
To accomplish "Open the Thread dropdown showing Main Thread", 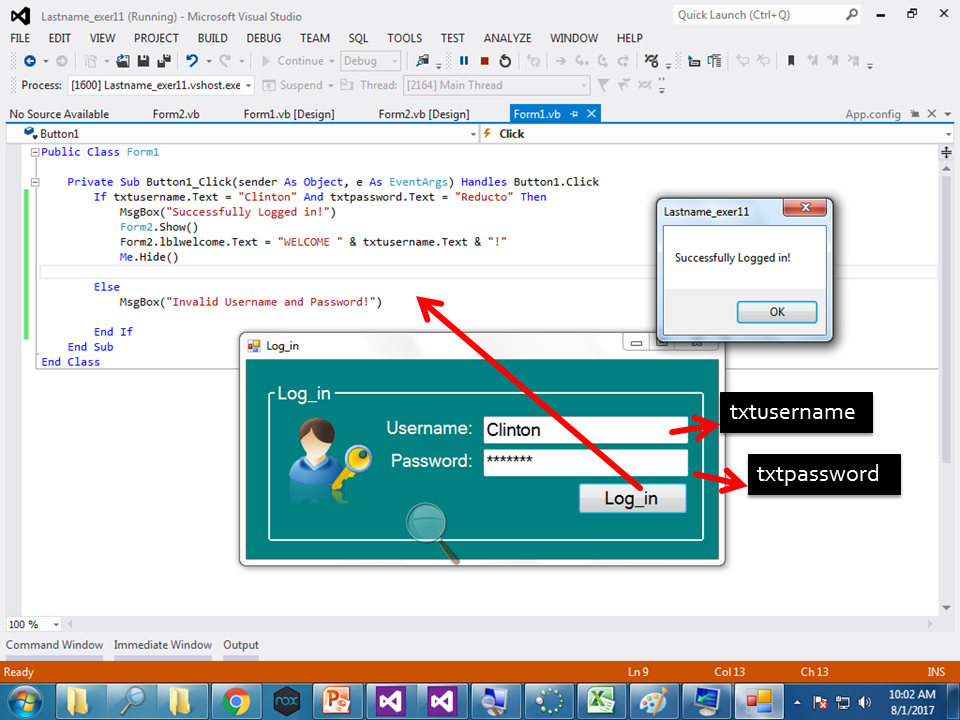I will (x=496, y=85).
